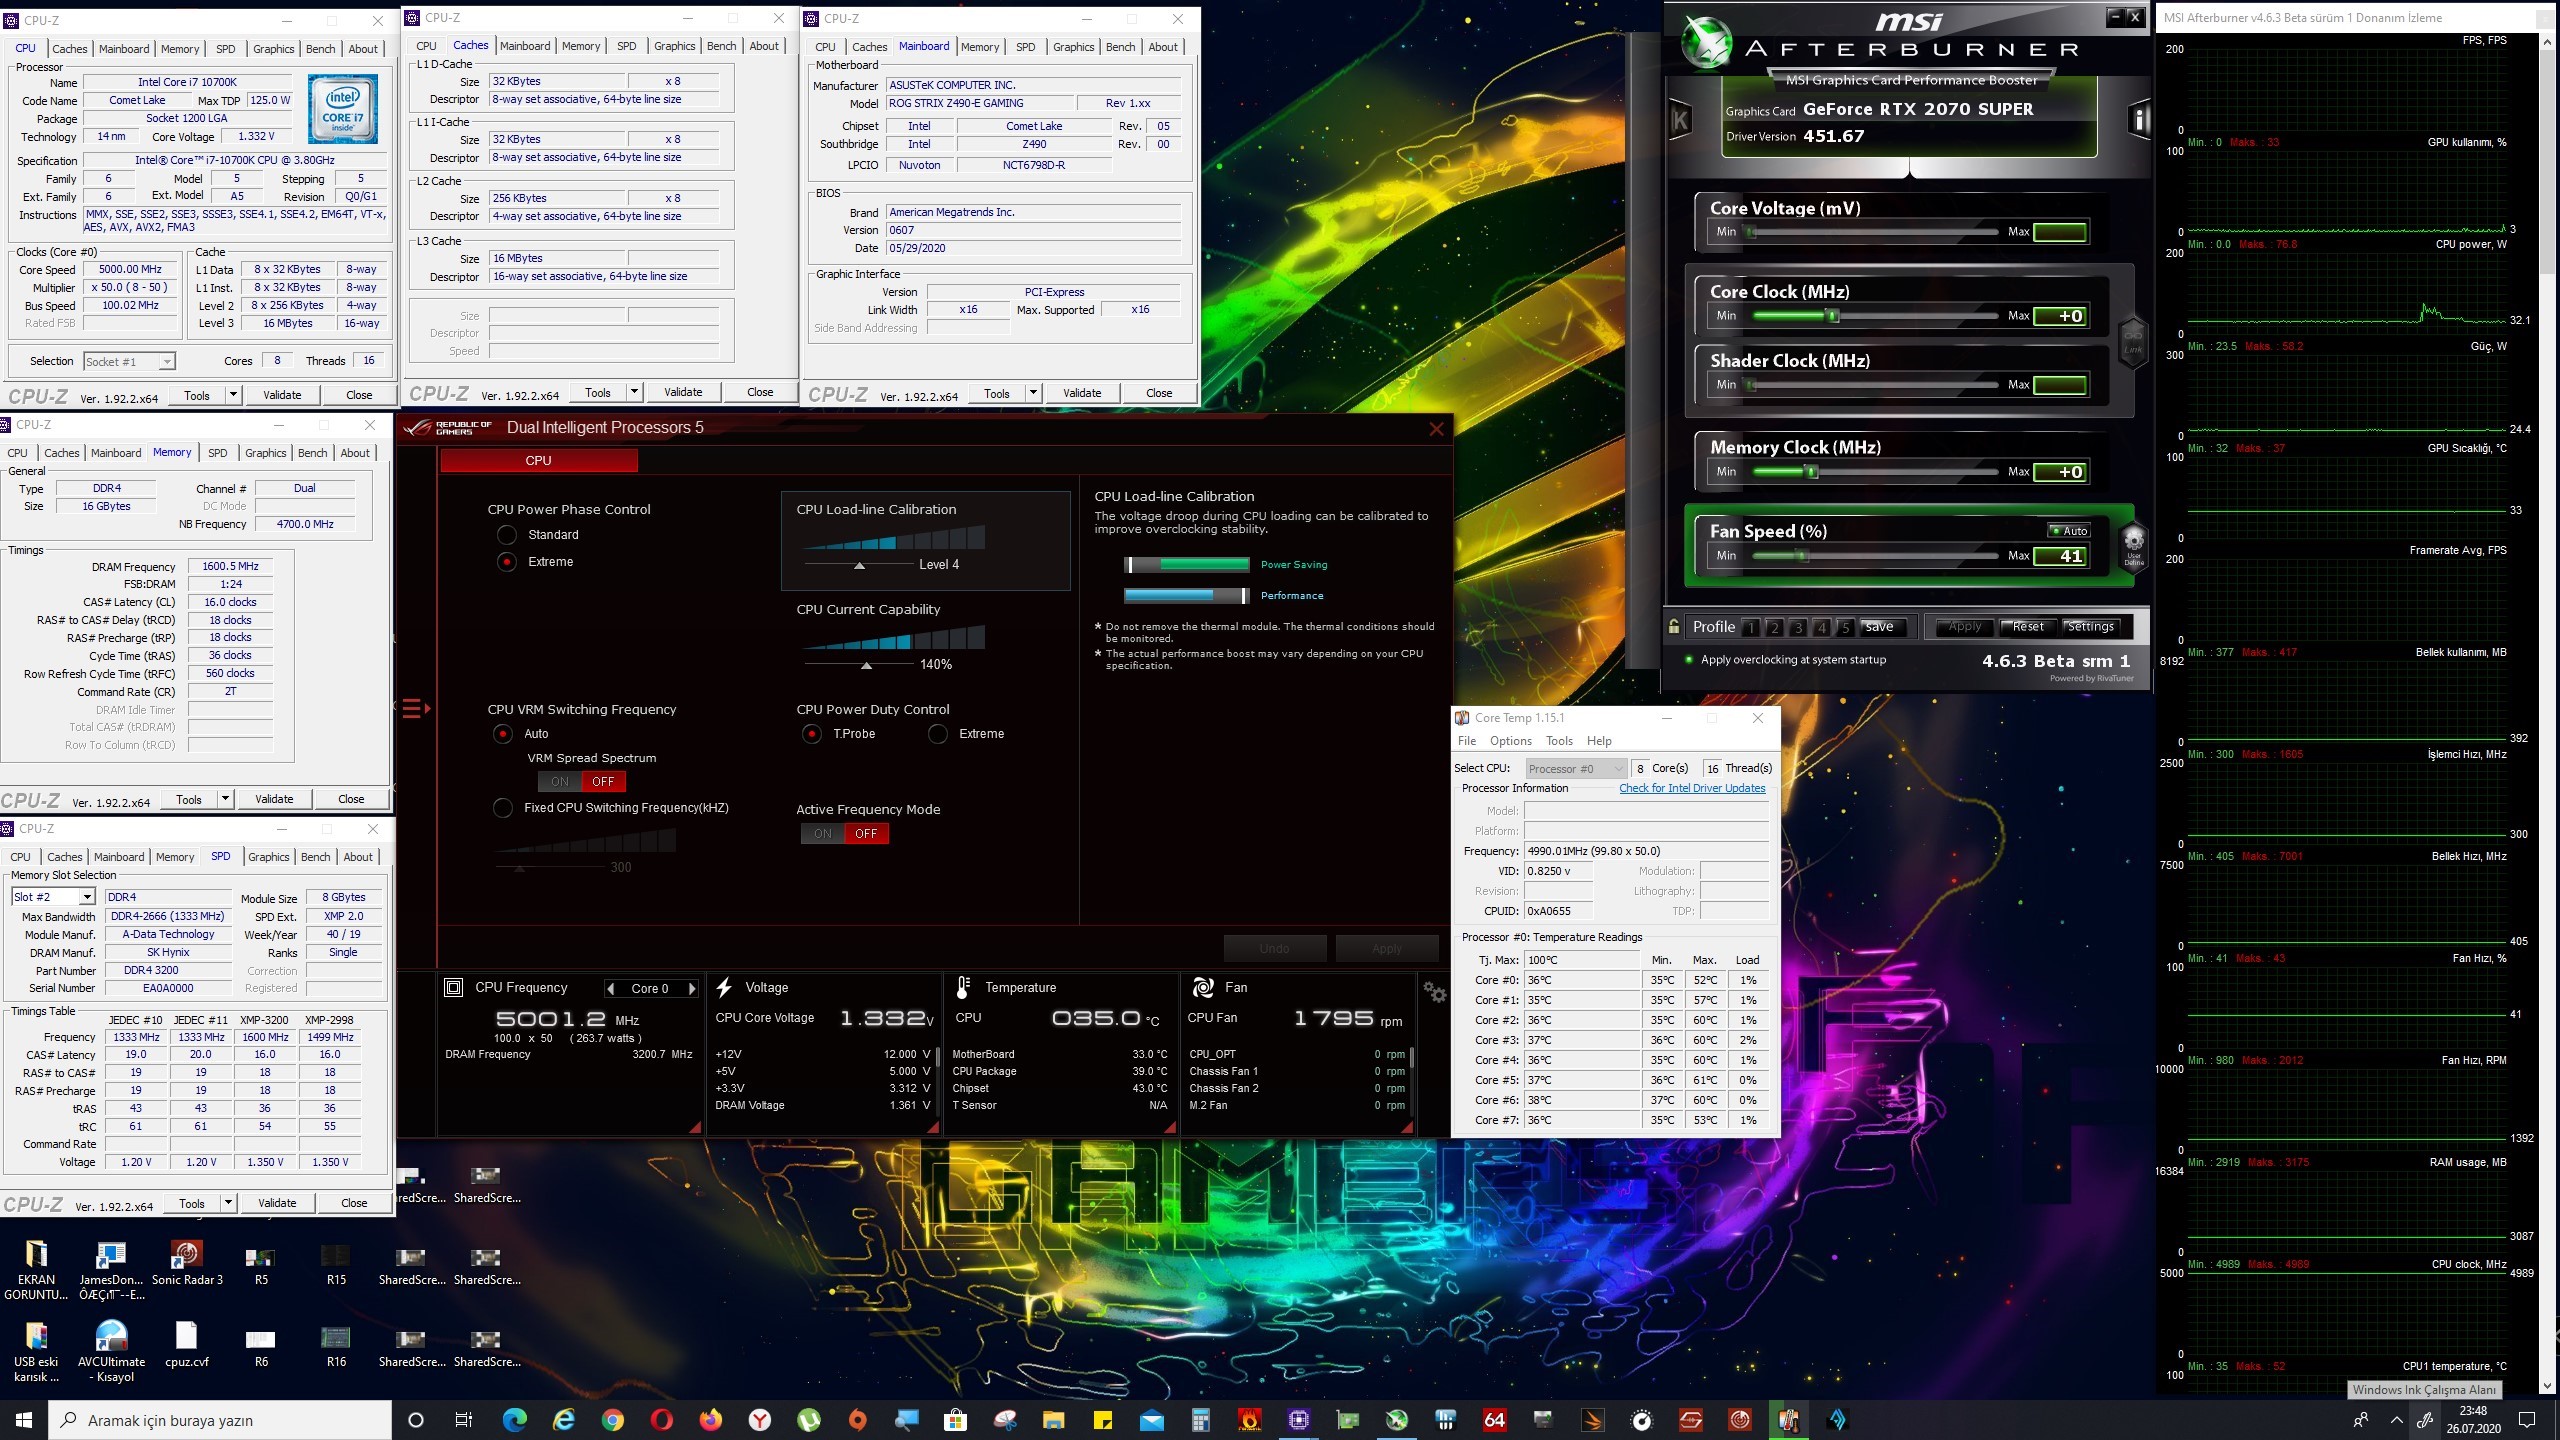Expand Tools dropdown arrow in CPU-Z Mainboard window
The image size is (2560, 1440).
(1033, 393)
